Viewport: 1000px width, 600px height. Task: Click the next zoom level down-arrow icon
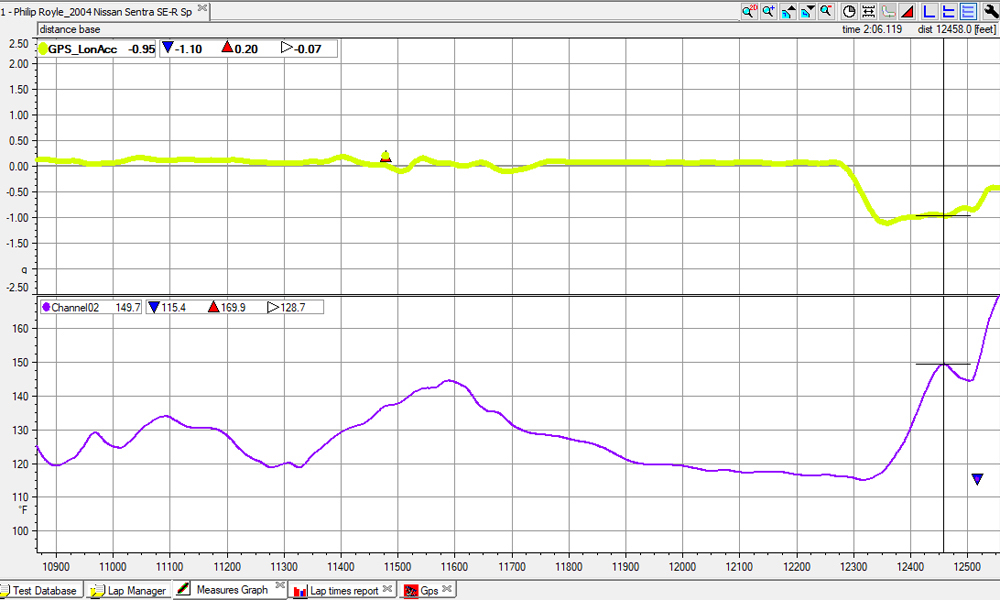click(x=807, y=12)
